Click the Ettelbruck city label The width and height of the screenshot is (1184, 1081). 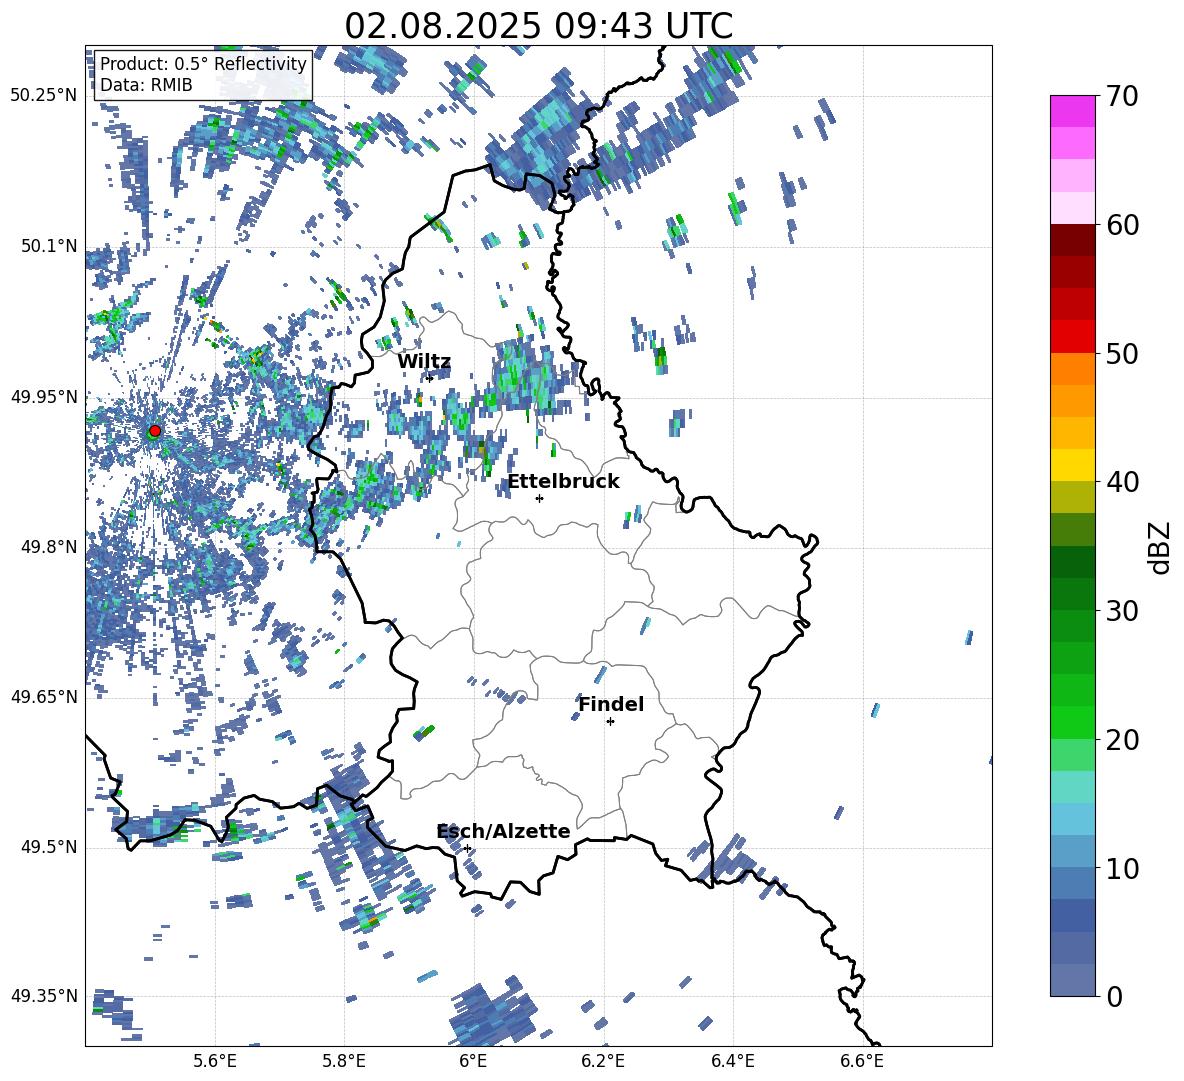[x=563, y=482]
